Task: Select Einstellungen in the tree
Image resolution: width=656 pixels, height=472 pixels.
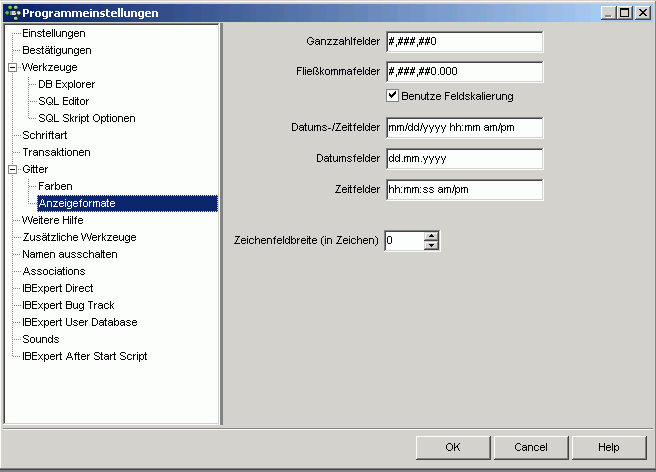Action: 54,33
